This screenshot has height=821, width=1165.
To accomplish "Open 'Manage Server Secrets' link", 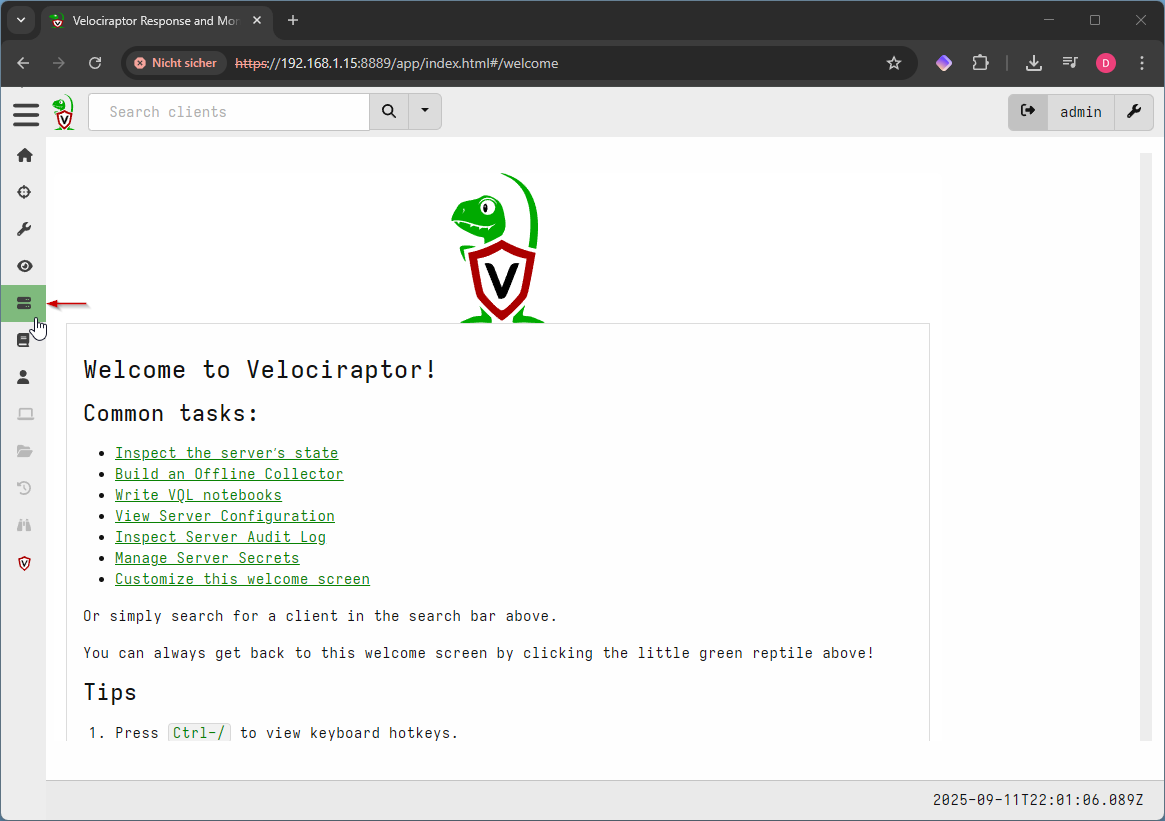I will click(x=207, y=558).
